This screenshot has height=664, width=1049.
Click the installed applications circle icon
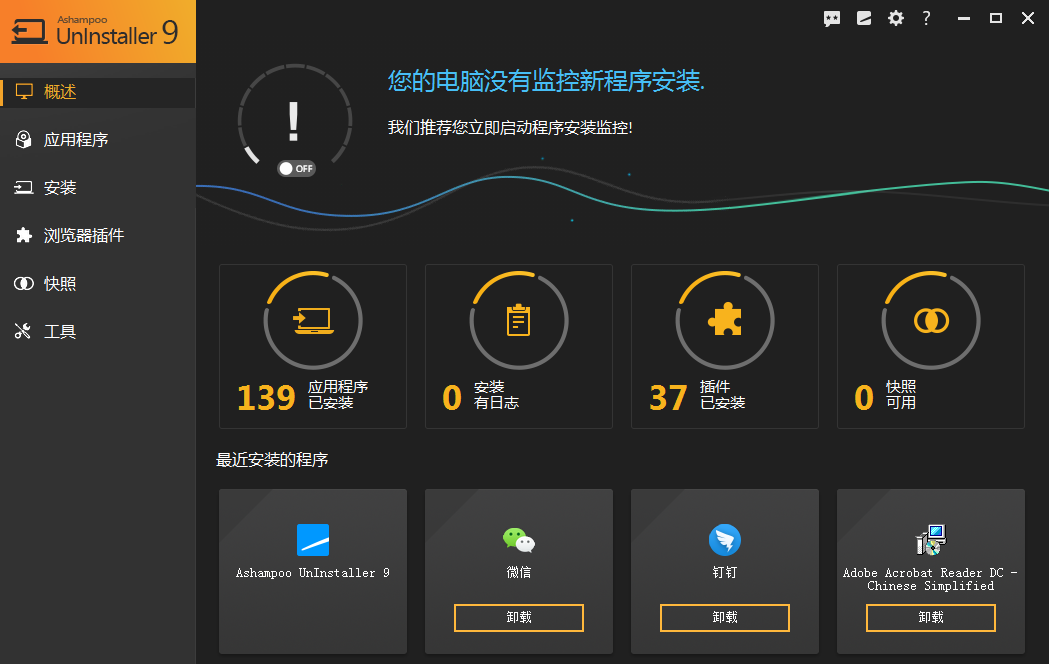pos(313,320)
